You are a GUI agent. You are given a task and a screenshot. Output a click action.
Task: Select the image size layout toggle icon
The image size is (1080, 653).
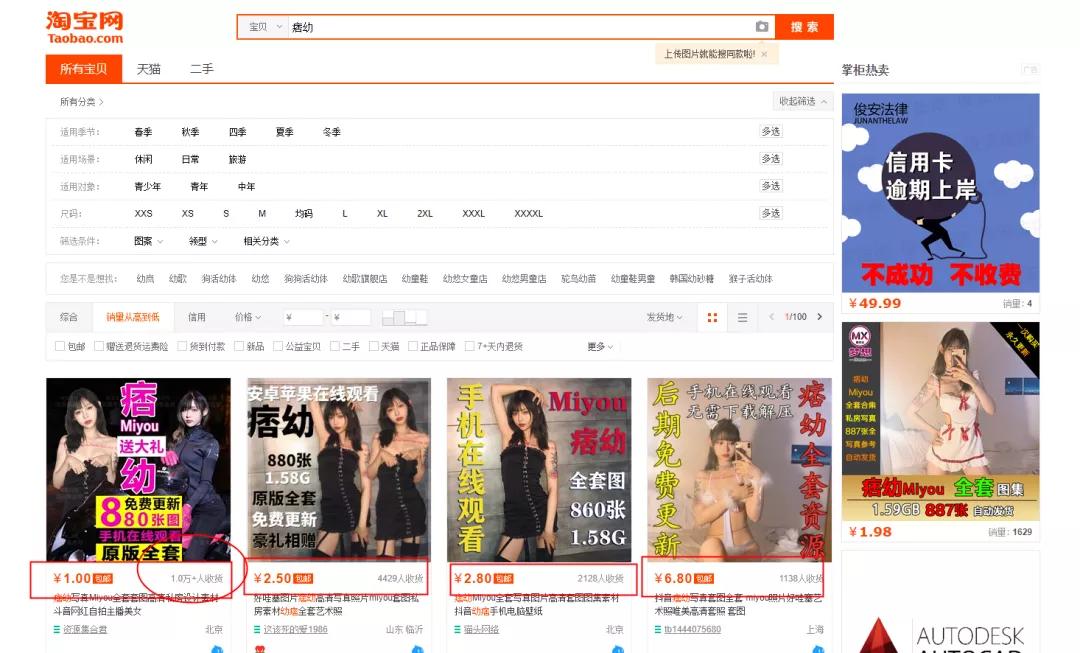[404, 318]
